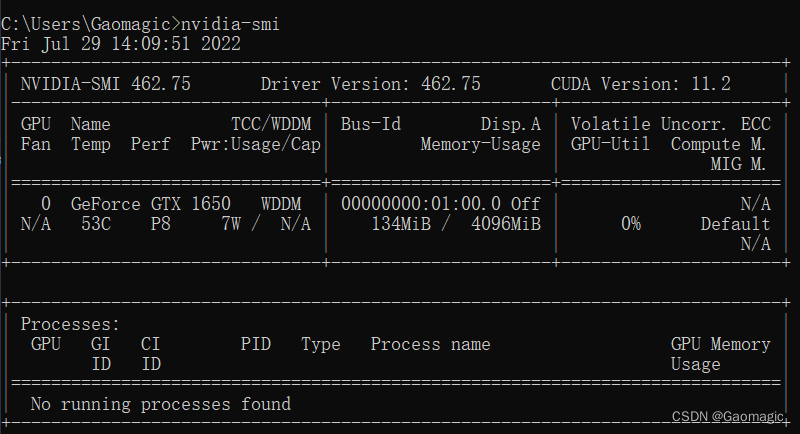Viewport: 800px width, 434px height.
Task: Select the command text 'nvidia-smi'
Action: pos(230,24)
